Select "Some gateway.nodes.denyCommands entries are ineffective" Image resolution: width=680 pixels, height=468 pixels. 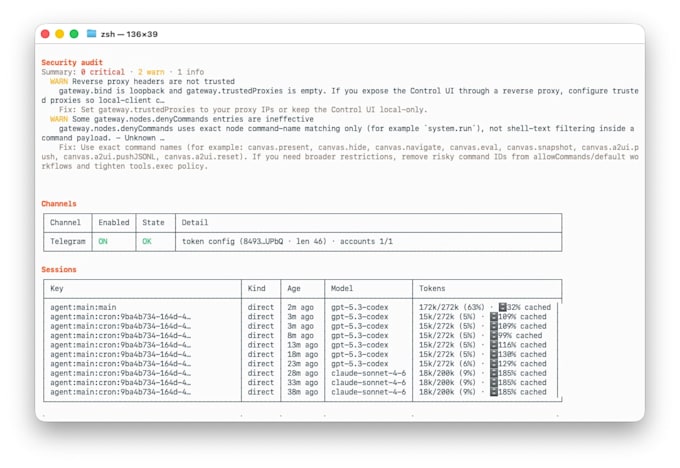click(193, 119)
